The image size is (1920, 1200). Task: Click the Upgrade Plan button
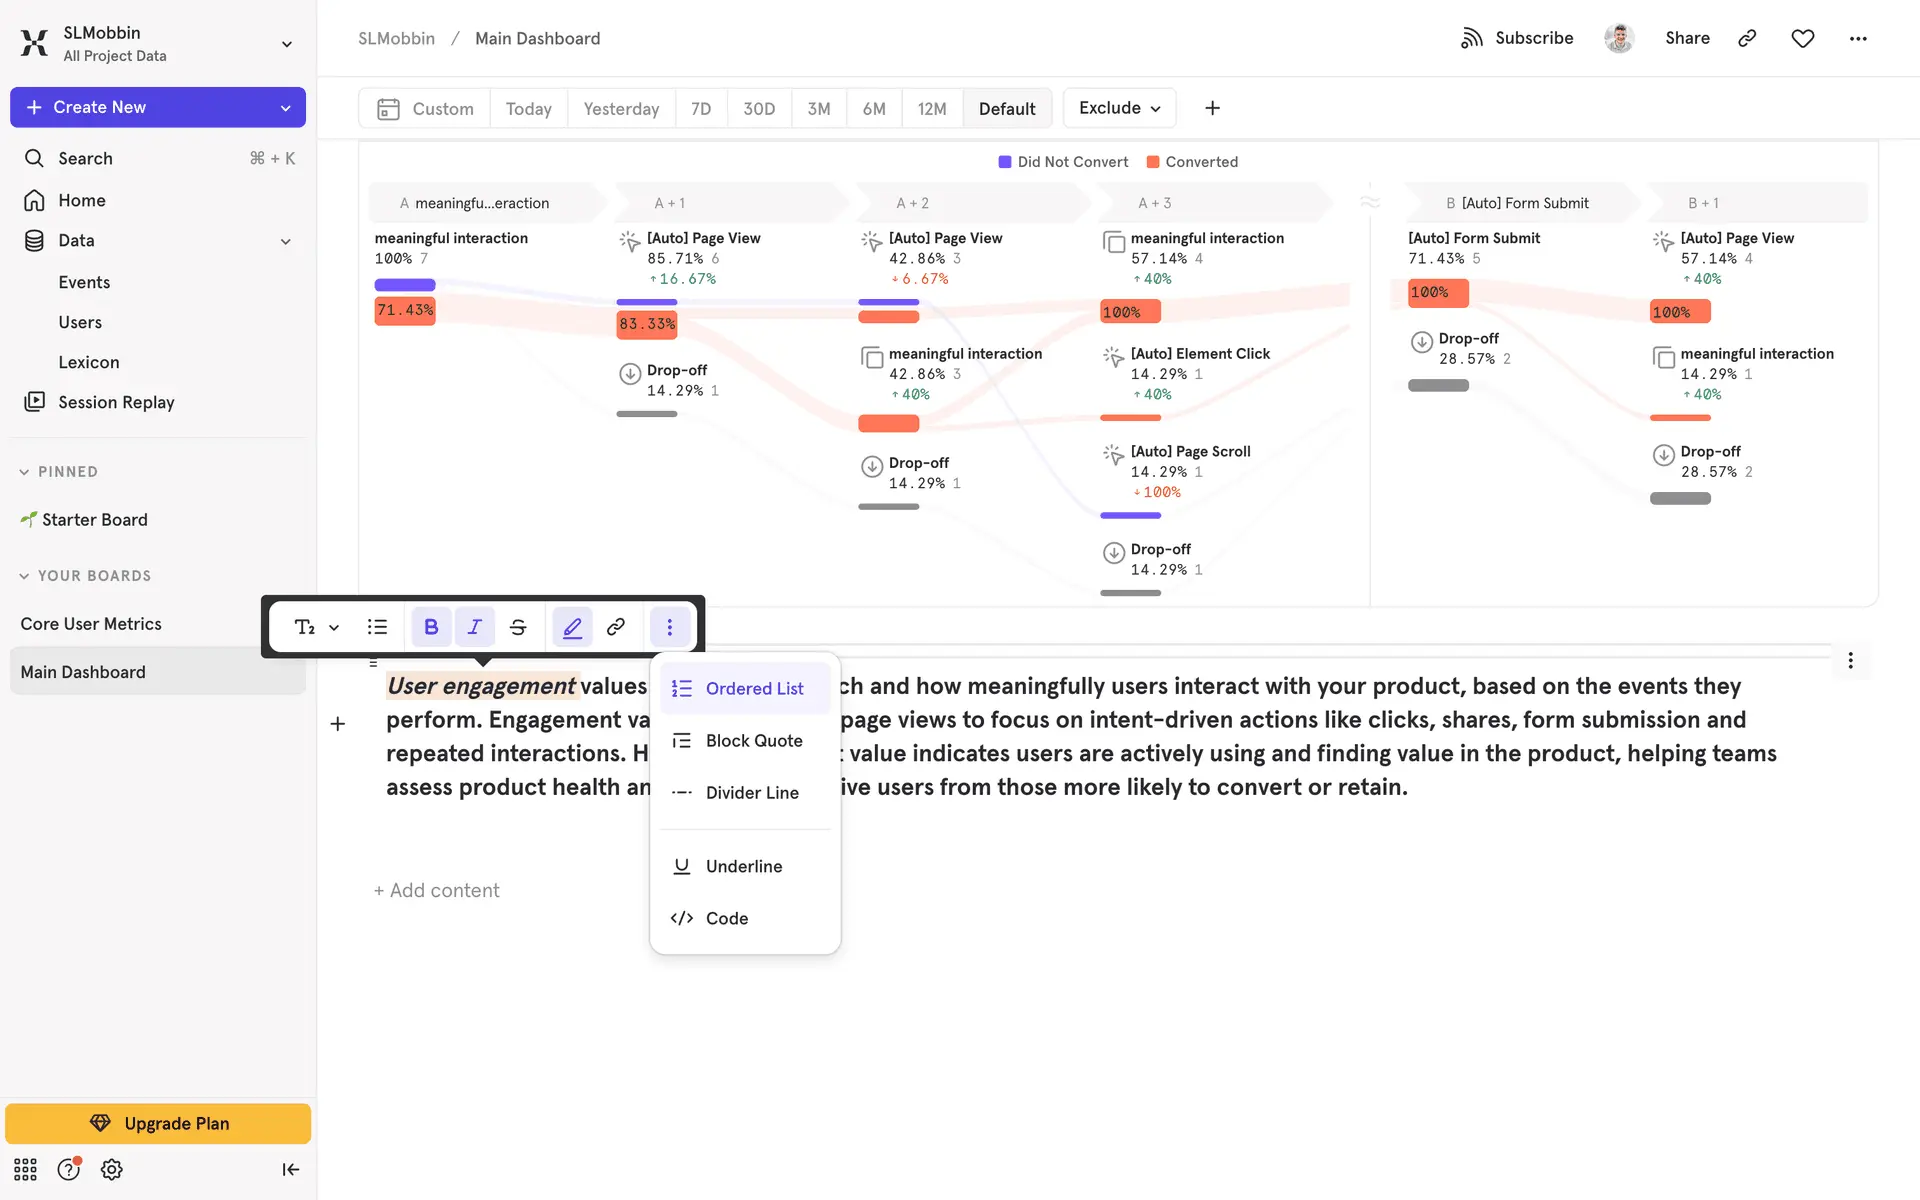[x=158, y=1123]
